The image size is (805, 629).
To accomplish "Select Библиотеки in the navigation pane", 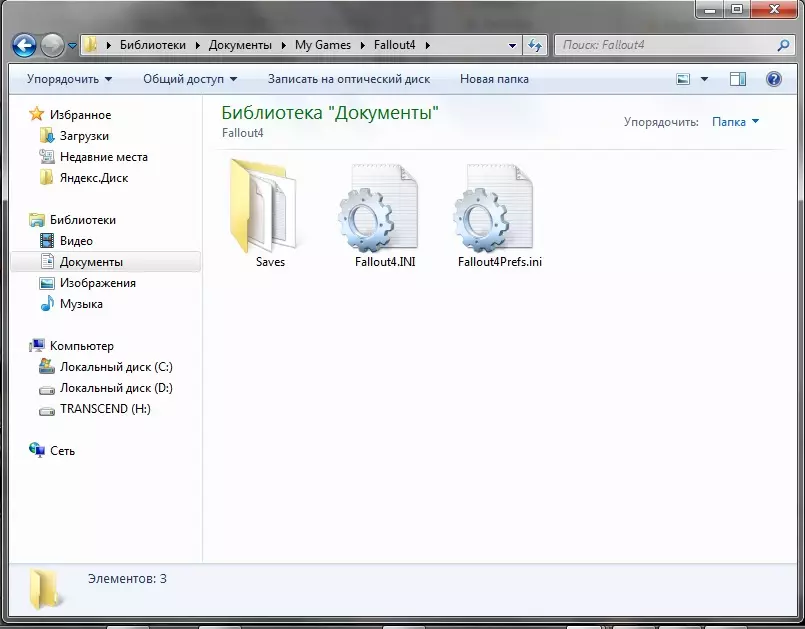I will click(x=83, y=220).
